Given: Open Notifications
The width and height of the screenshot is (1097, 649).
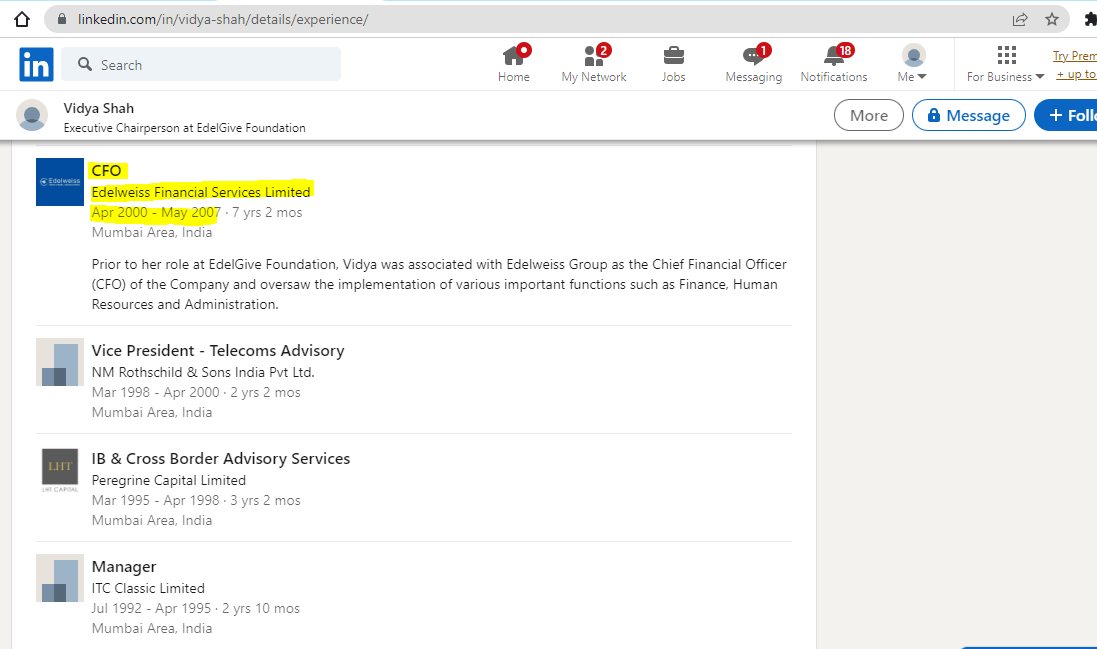Looking at the screenshot, I should click(833, 64).
